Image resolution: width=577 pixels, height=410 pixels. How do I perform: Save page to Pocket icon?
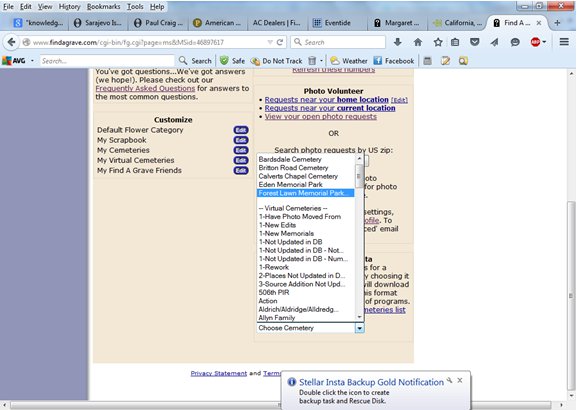click(x=475, y=42)
